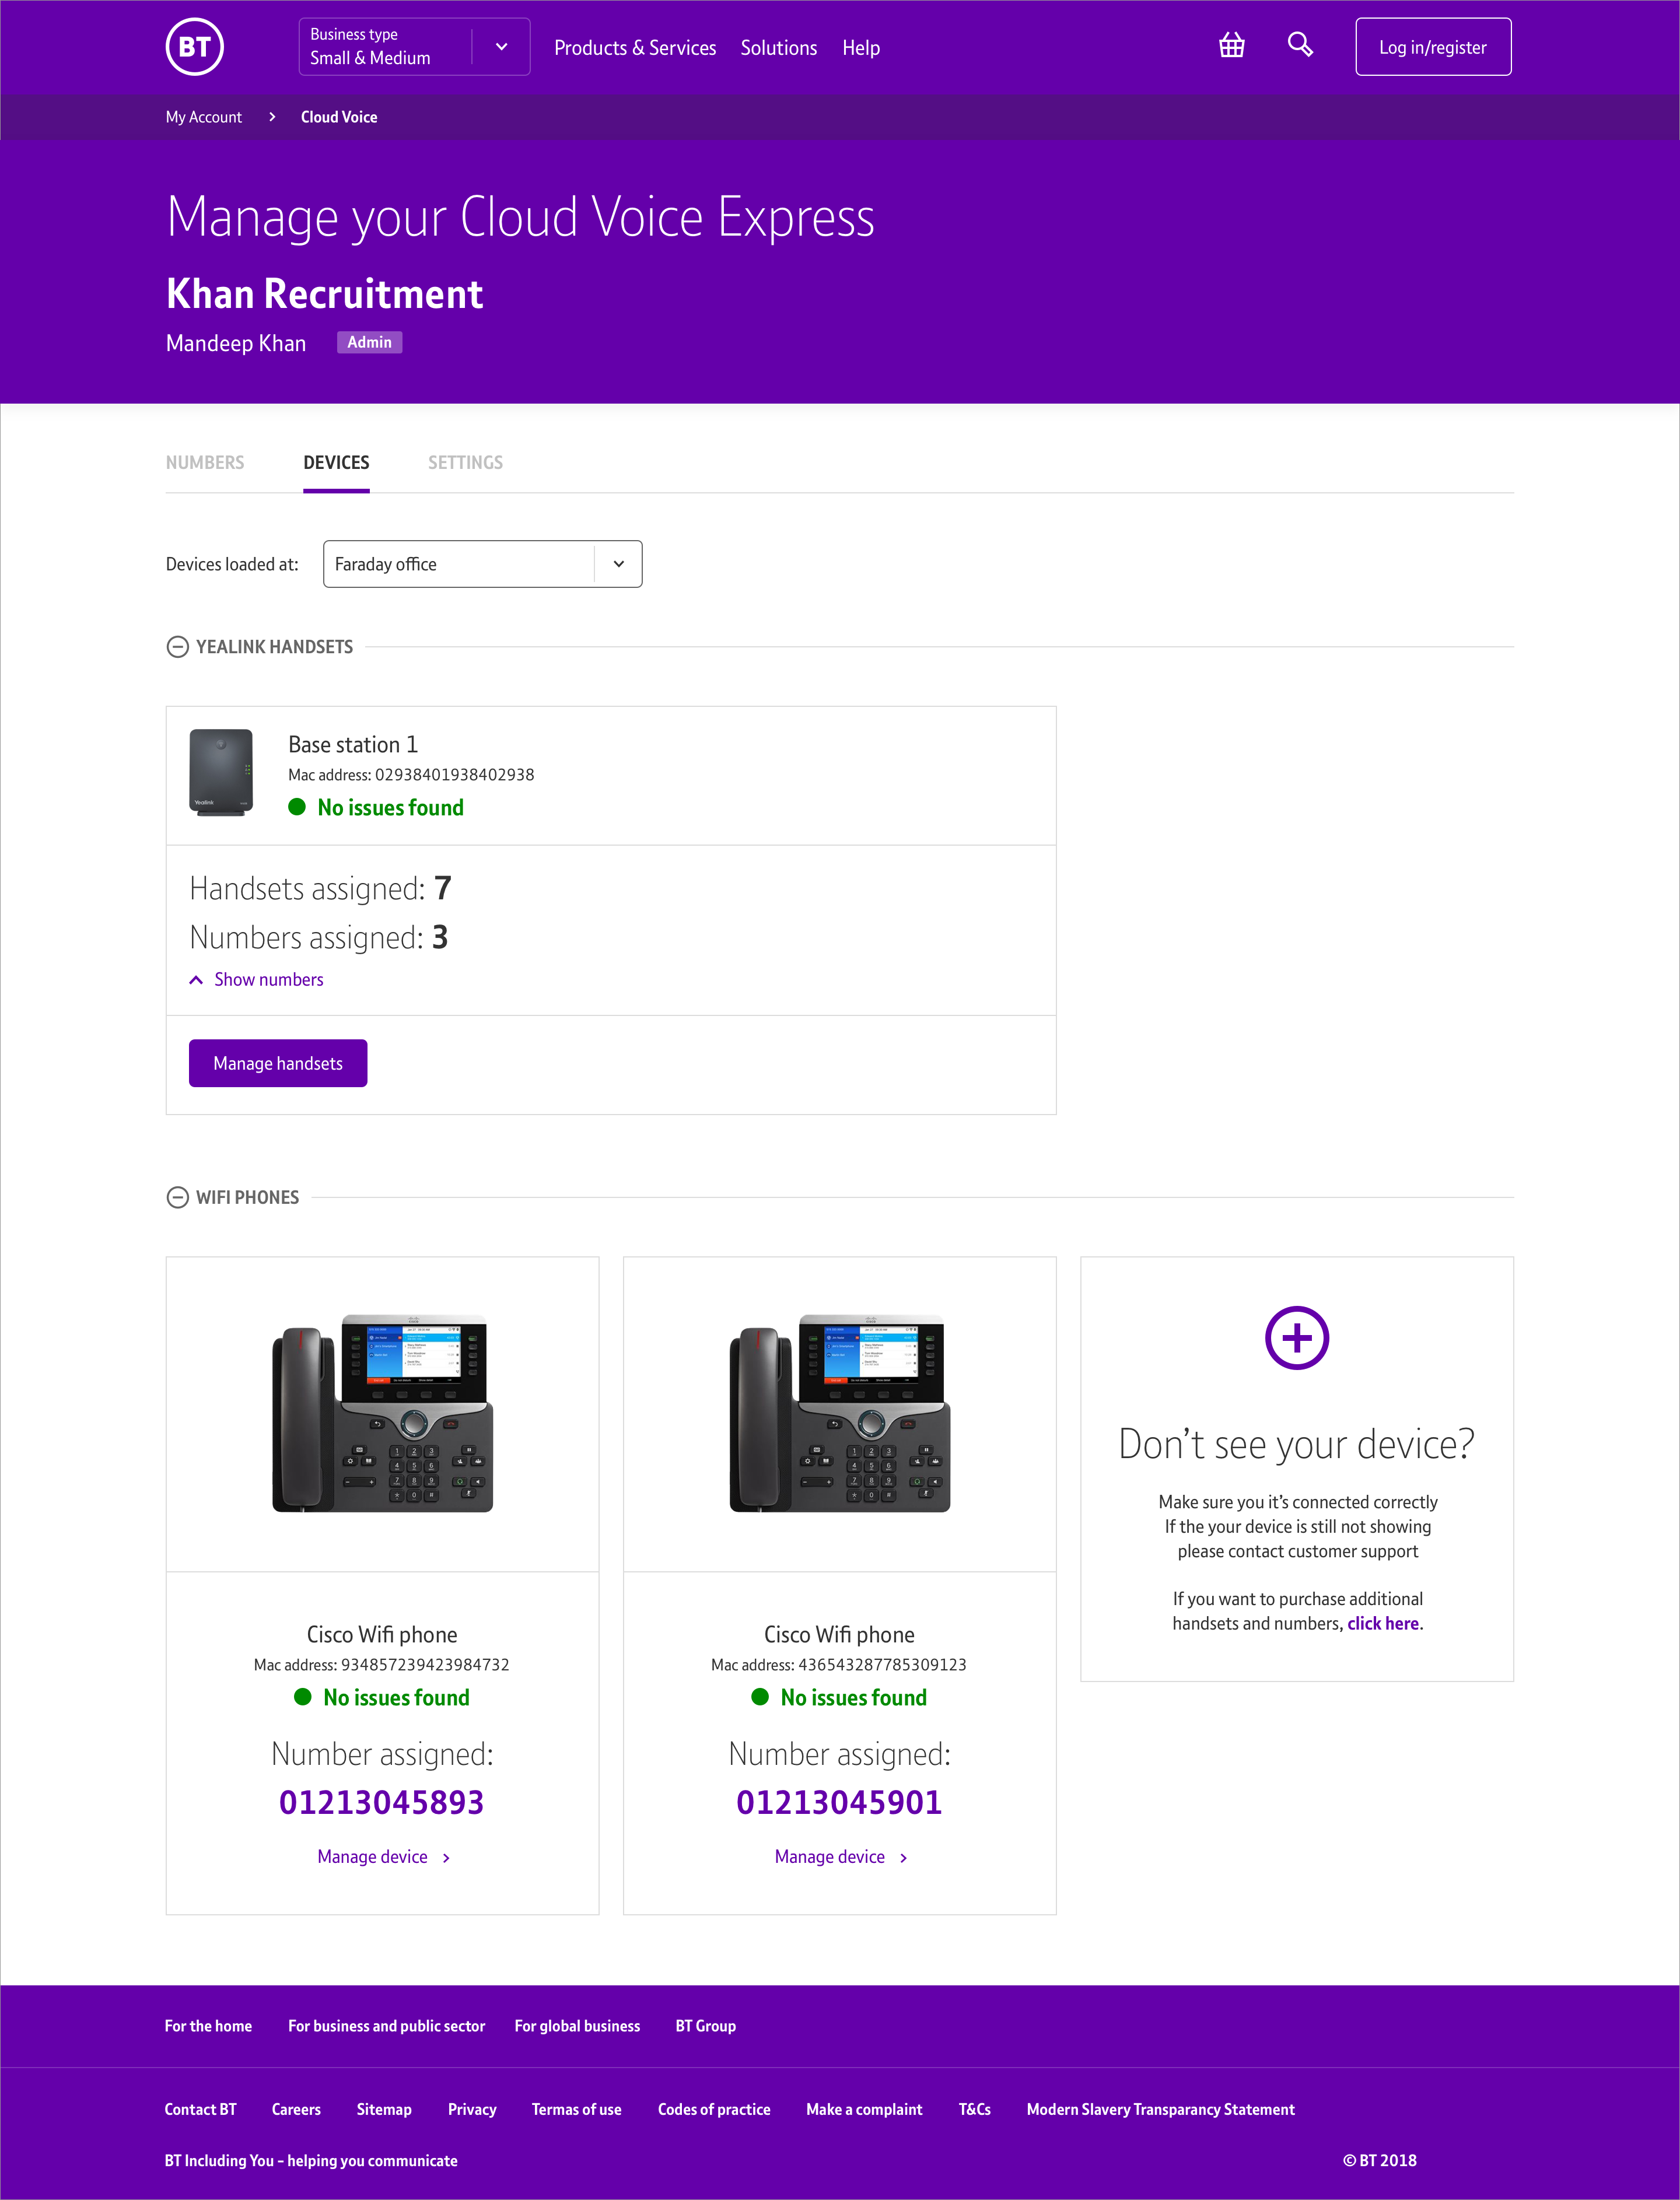Switch to the Numbers tab
The image size is (1680, 2200).
(x=205, y=463)
